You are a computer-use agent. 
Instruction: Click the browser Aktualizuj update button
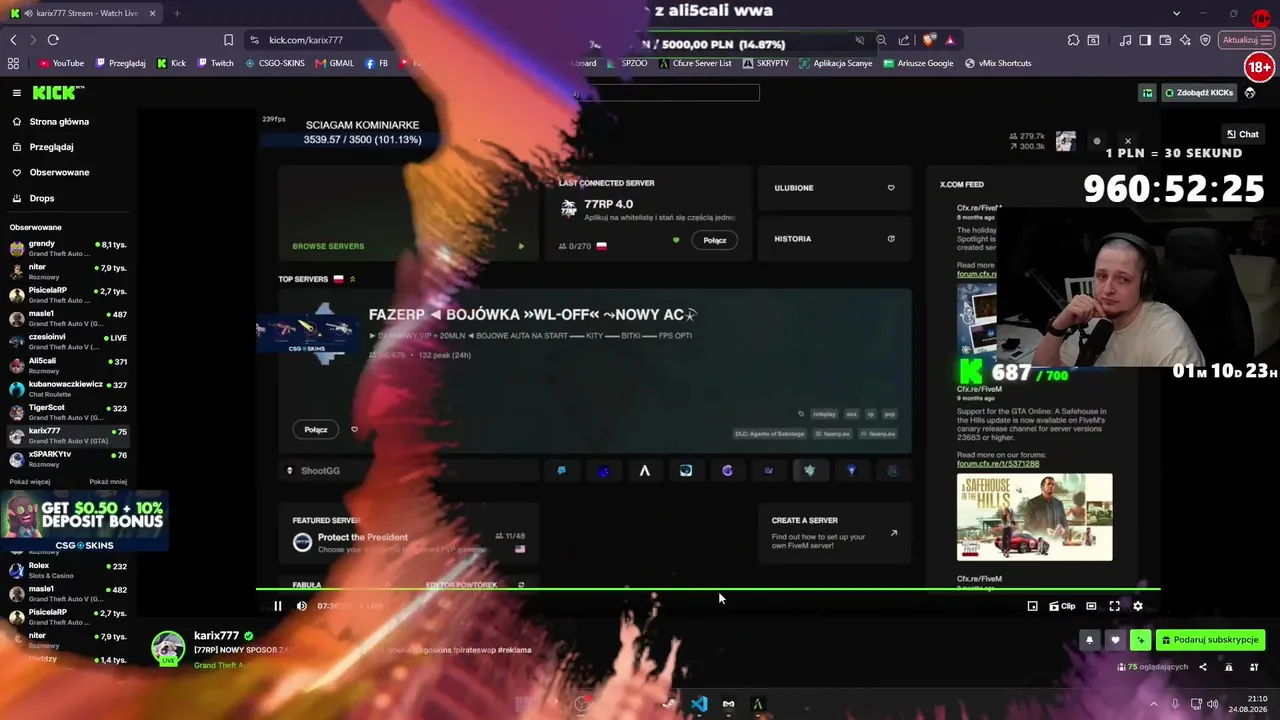tap(1246, 40)
